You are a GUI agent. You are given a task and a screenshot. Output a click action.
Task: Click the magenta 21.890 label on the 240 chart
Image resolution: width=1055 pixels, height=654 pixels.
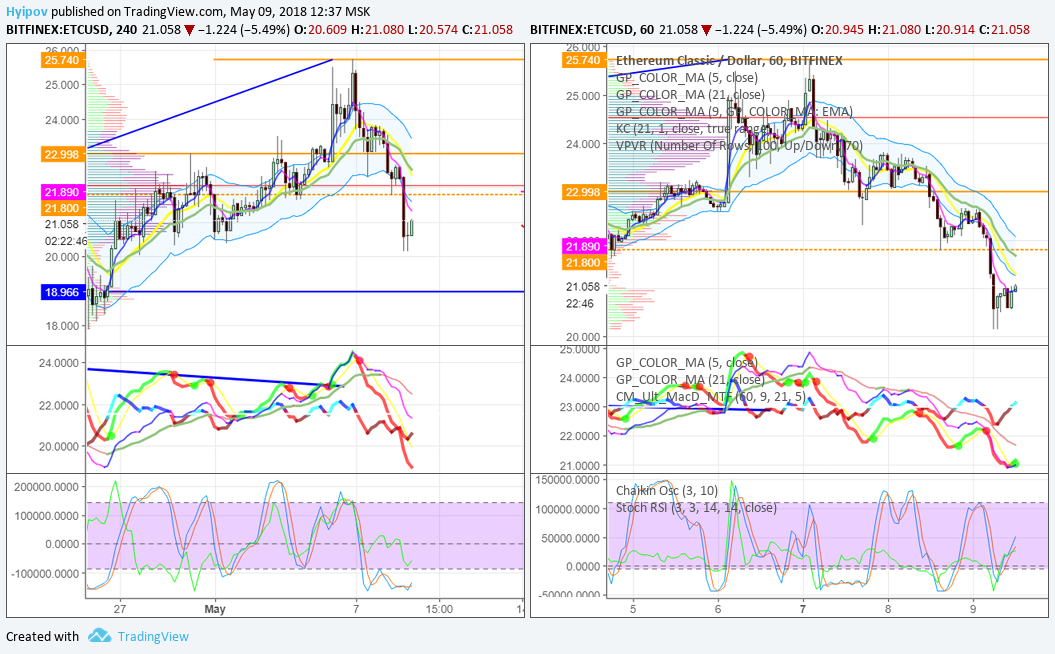(x=62, y=192)
